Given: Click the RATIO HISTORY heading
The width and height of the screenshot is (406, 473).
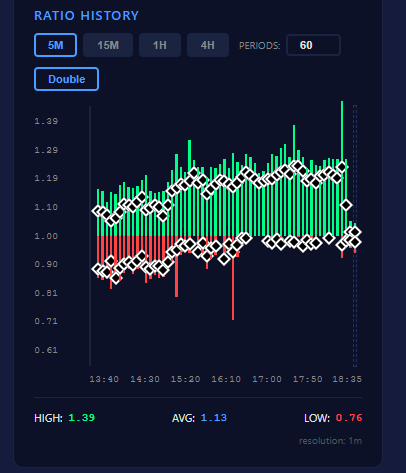Looking at the screenshot, I should [x=86, y=16].
